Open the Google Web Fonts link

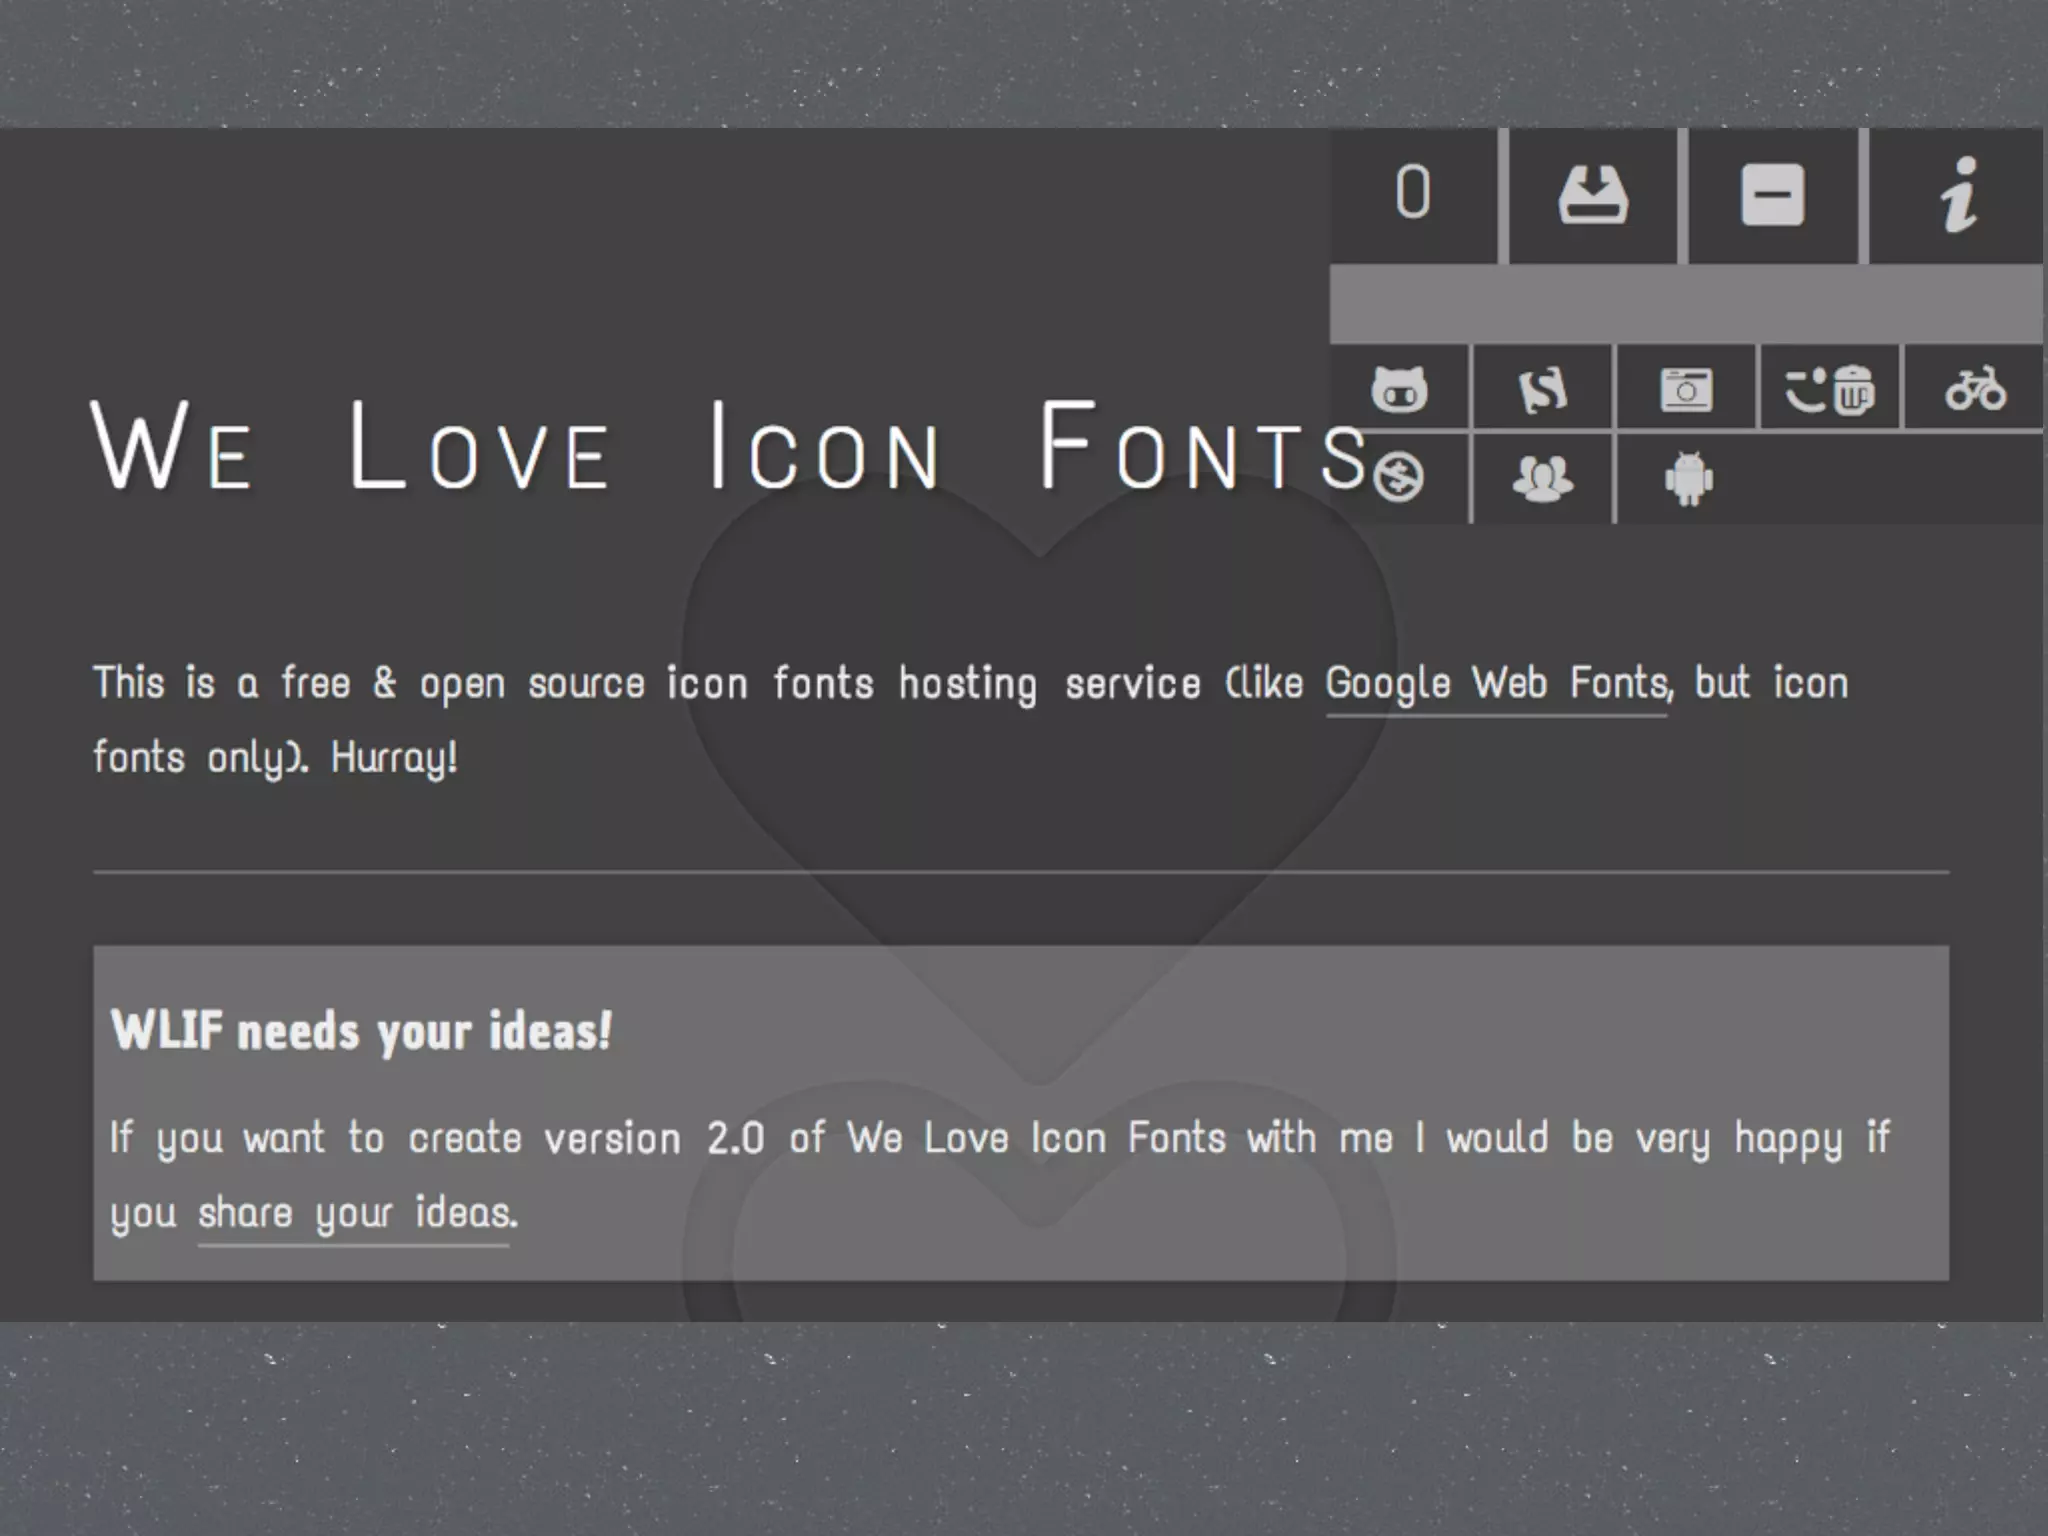point(1496,684)
